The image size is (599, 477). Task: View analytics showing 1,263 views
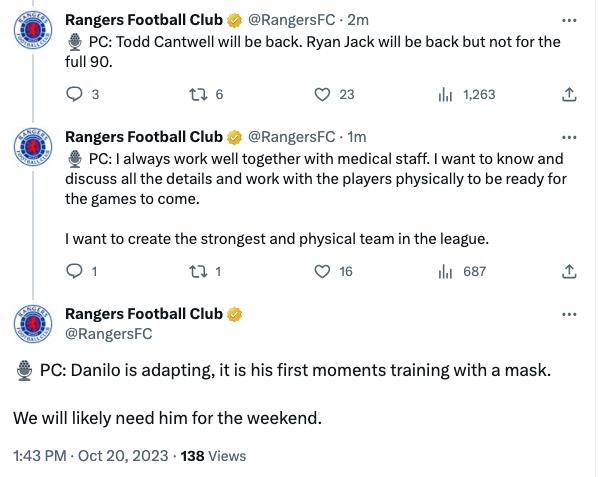pyautogui.click(x=467, y=94)
